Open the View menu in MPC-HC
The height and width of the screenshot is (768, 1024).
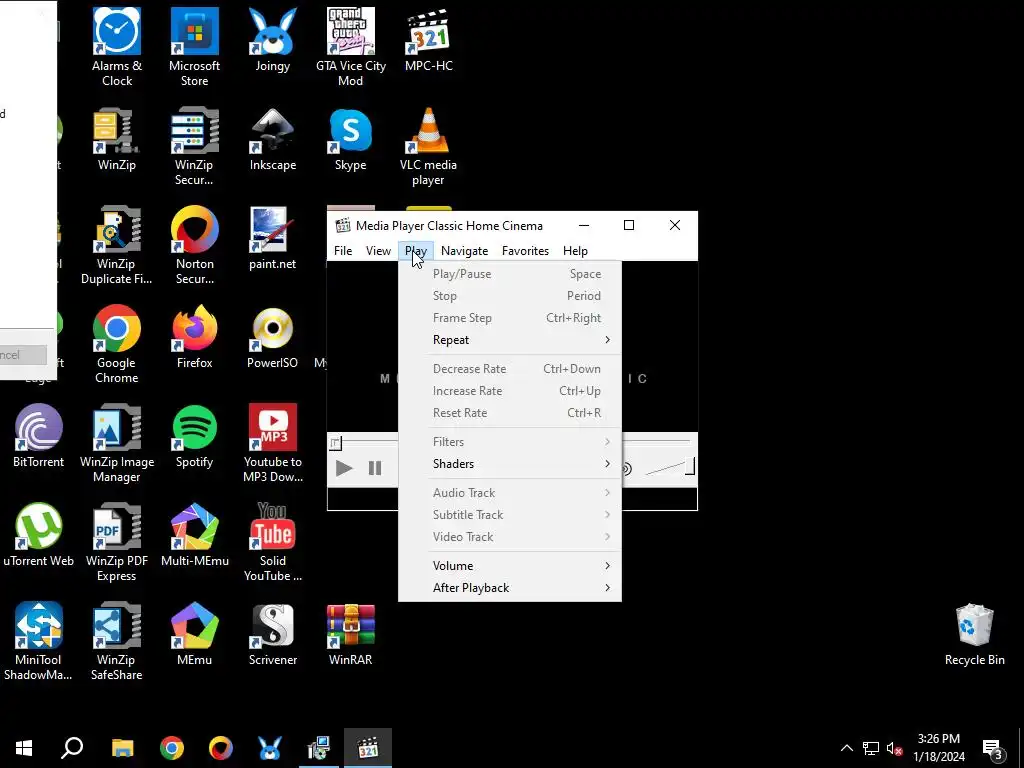[378, 251]
